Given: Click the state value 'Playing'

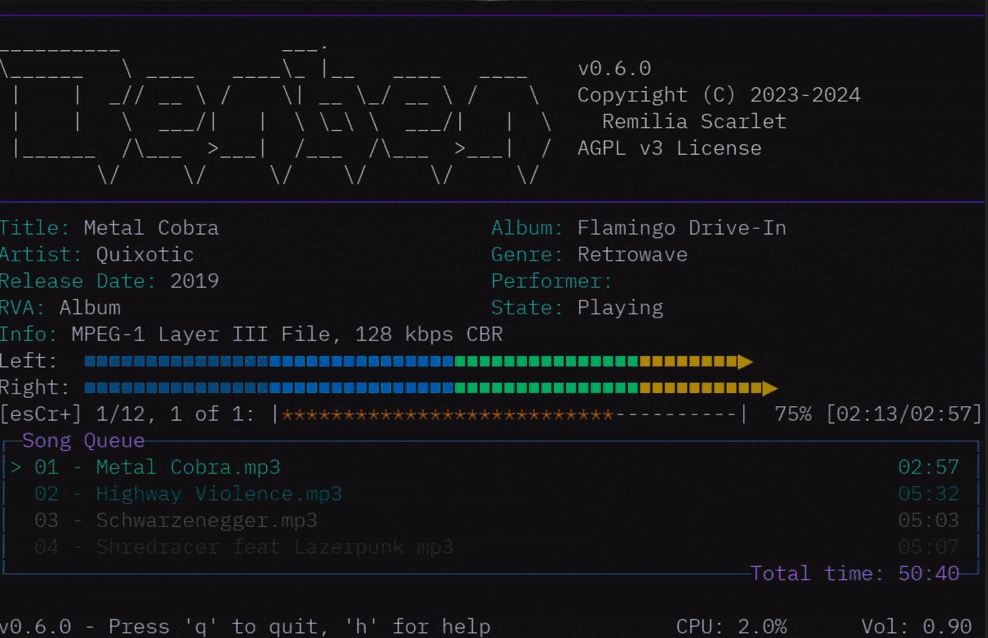Looking at the screenshot, I should click(620, 308).
